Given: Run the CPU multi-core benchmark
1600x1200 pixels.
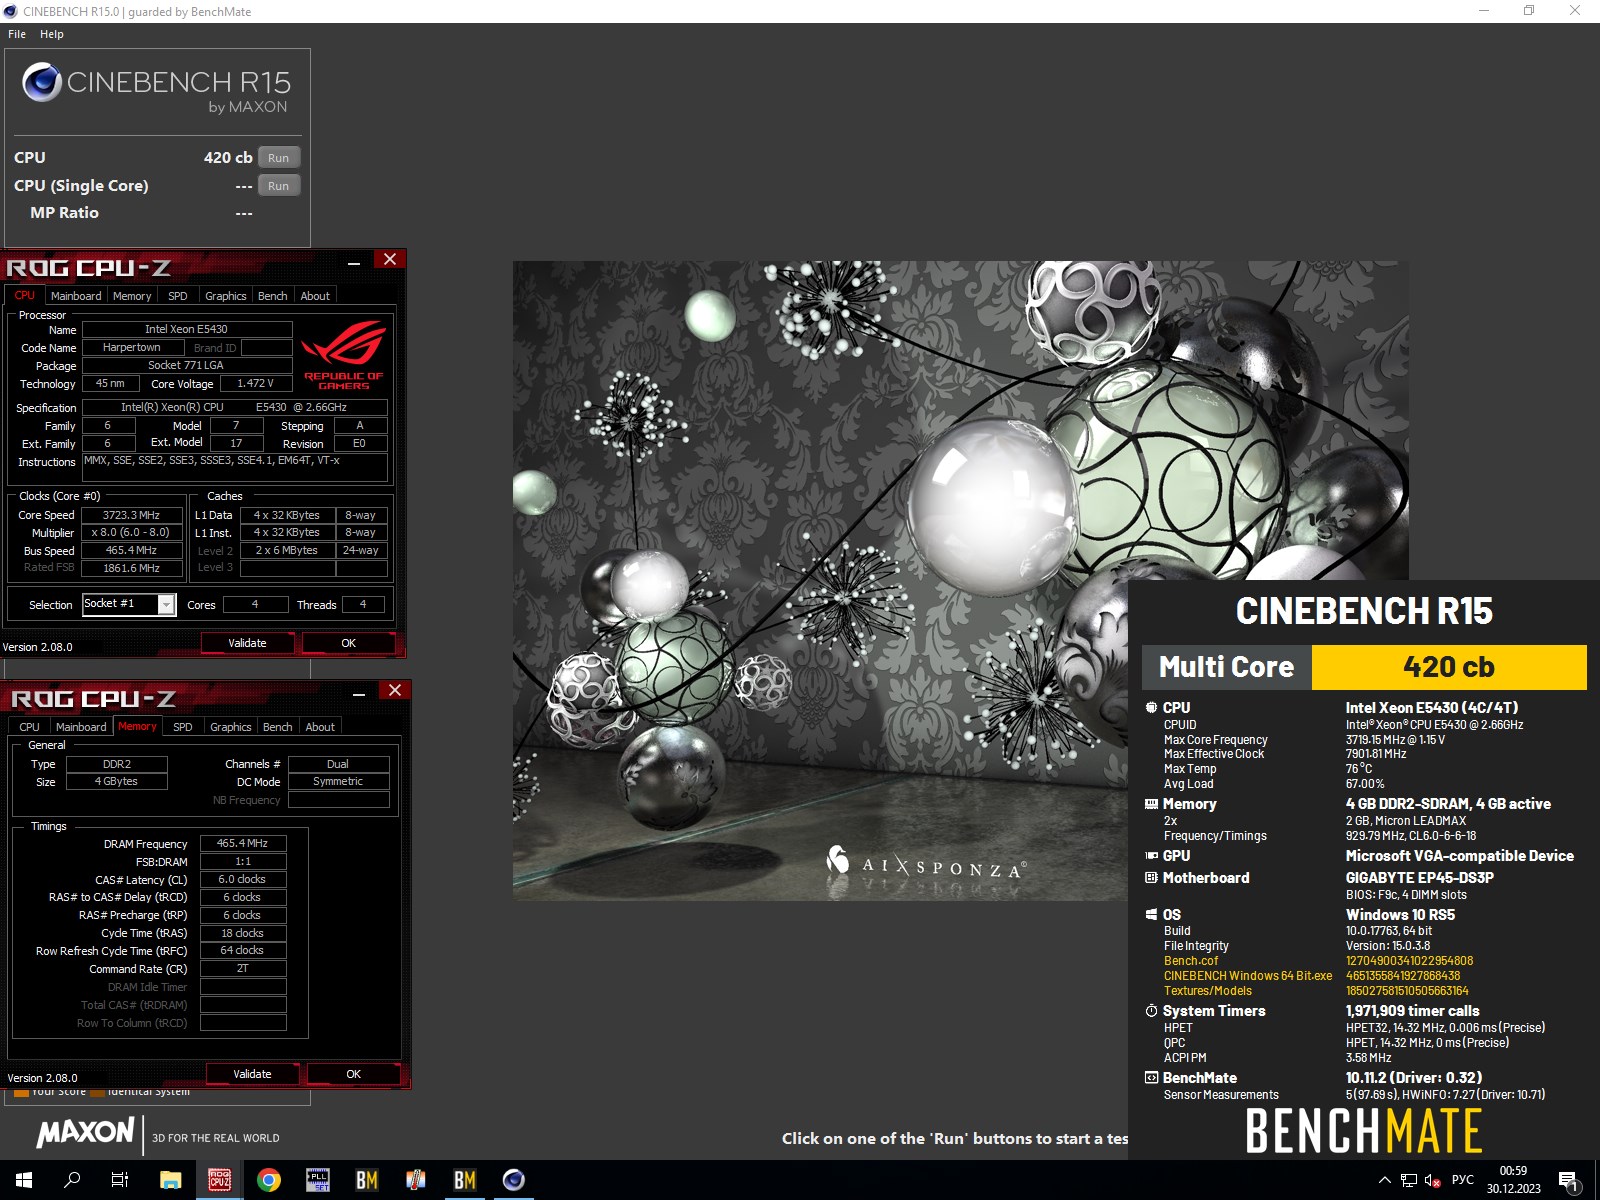Looking at the screenshot, I should coord(279,158).
